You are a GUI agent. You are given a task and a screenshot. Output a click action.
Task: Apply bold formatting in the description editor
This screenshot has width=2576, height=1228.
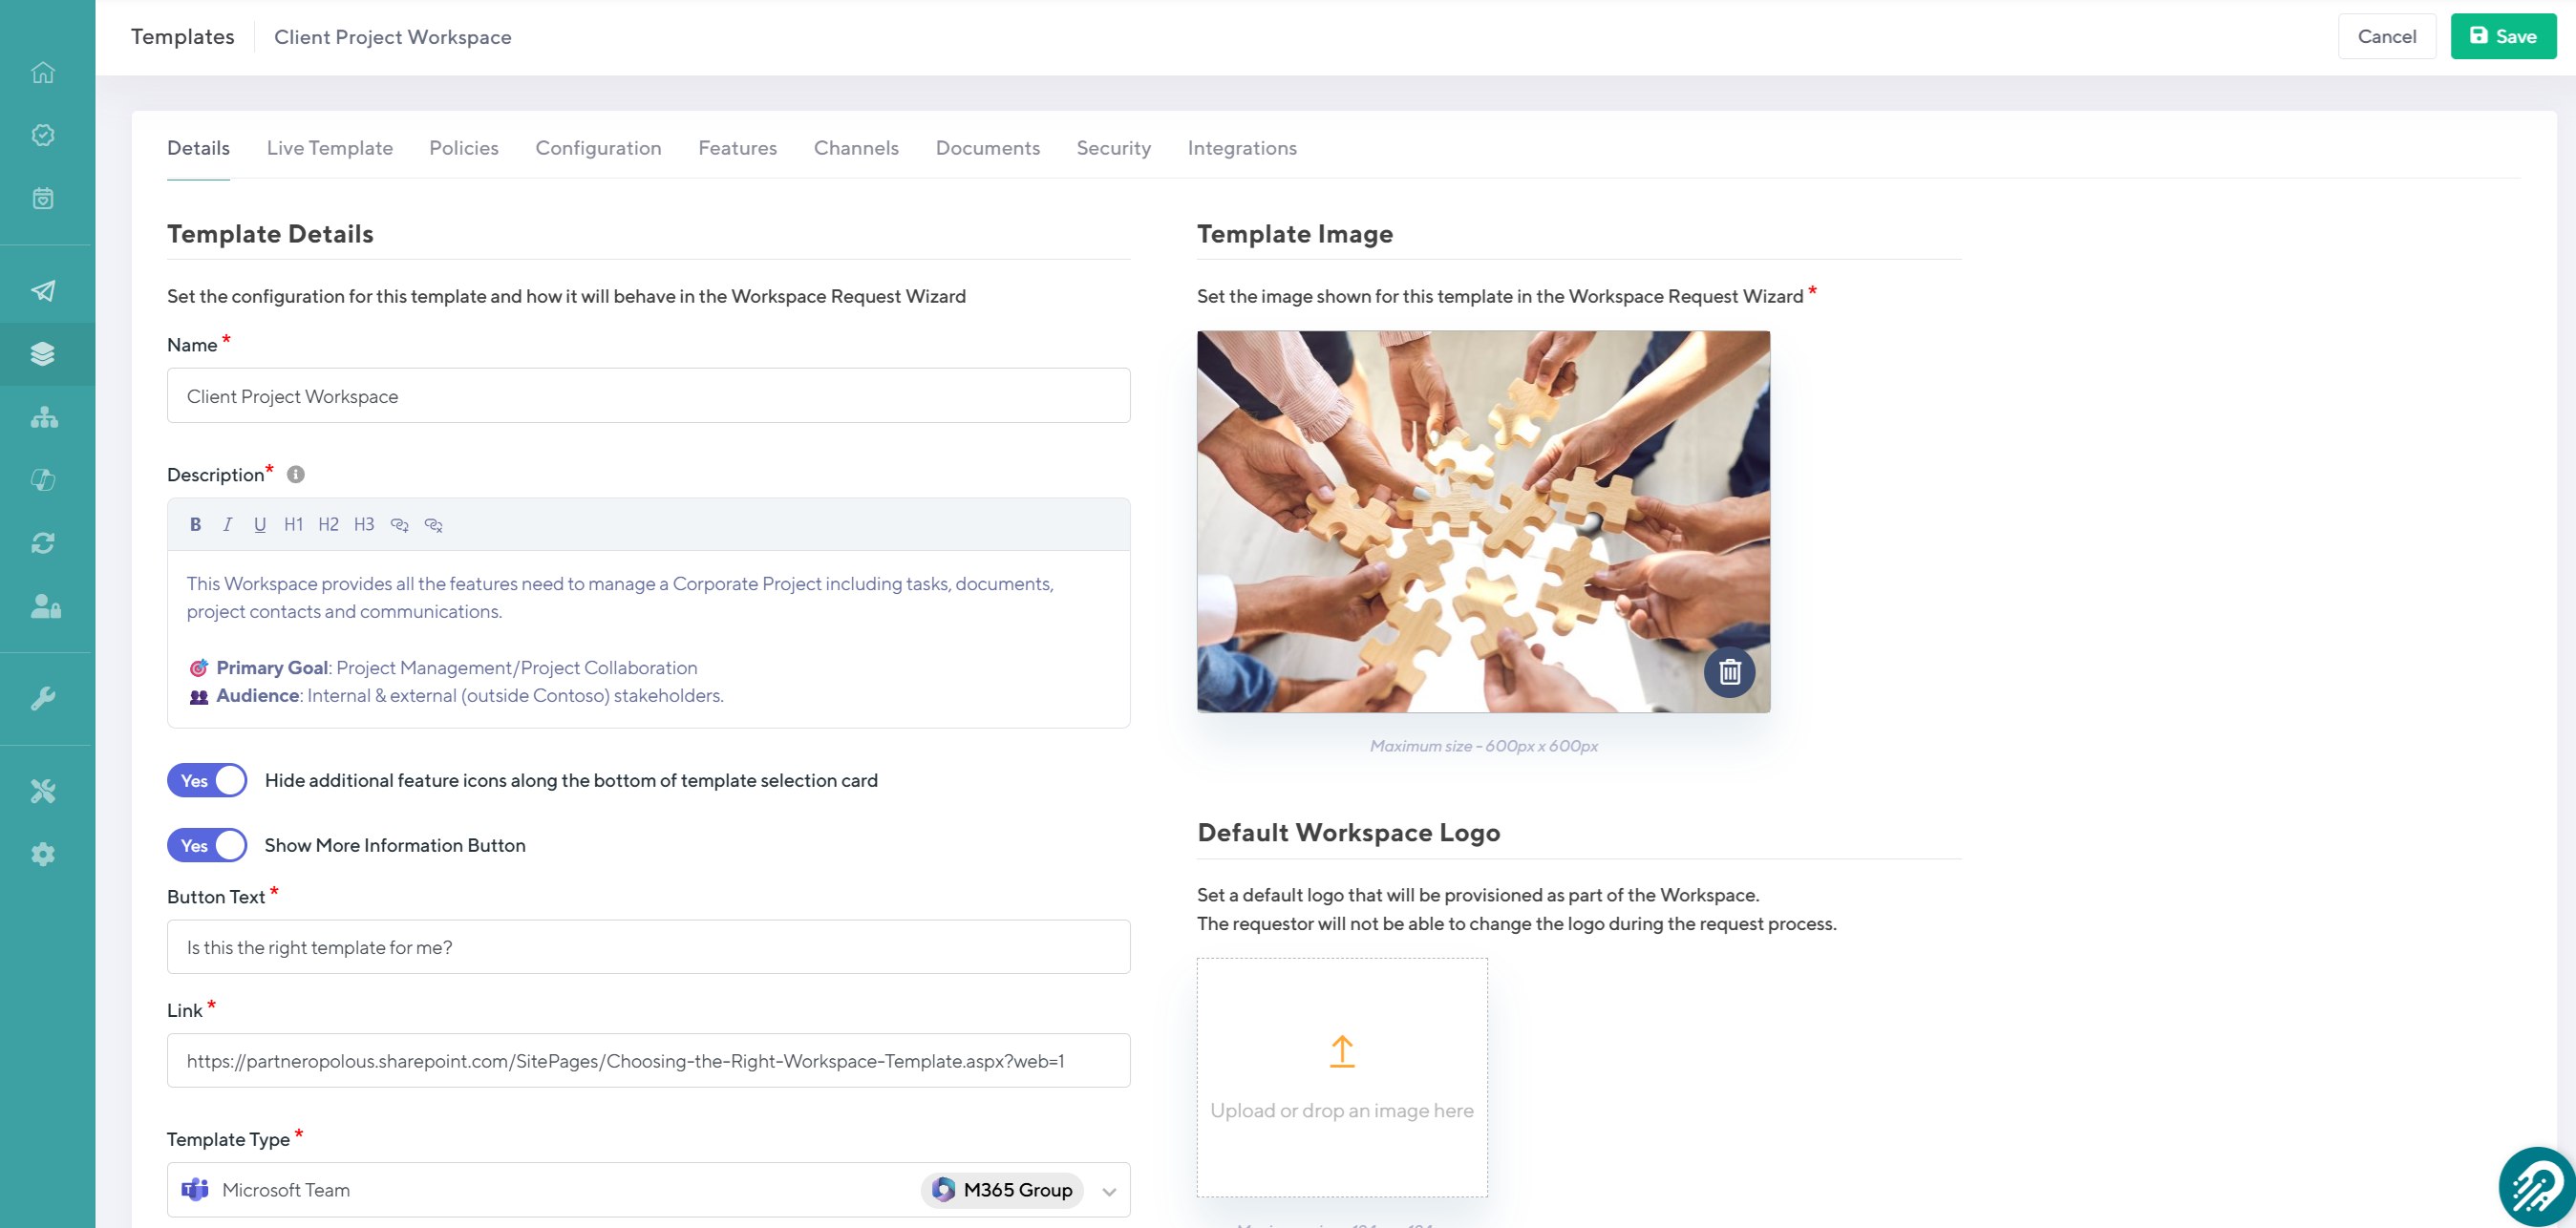click(x=195, y=524)
